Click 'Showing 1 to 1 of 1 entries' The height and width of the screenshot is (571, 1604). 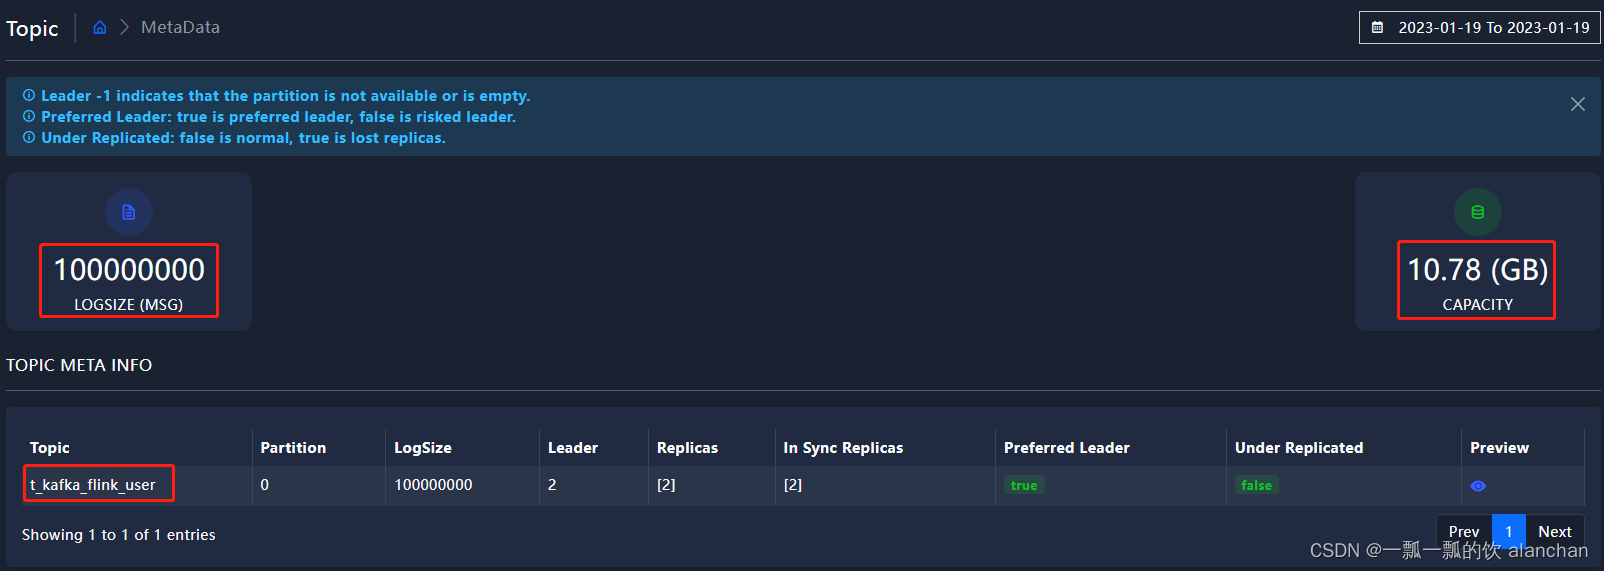click(x=119, y=535)
